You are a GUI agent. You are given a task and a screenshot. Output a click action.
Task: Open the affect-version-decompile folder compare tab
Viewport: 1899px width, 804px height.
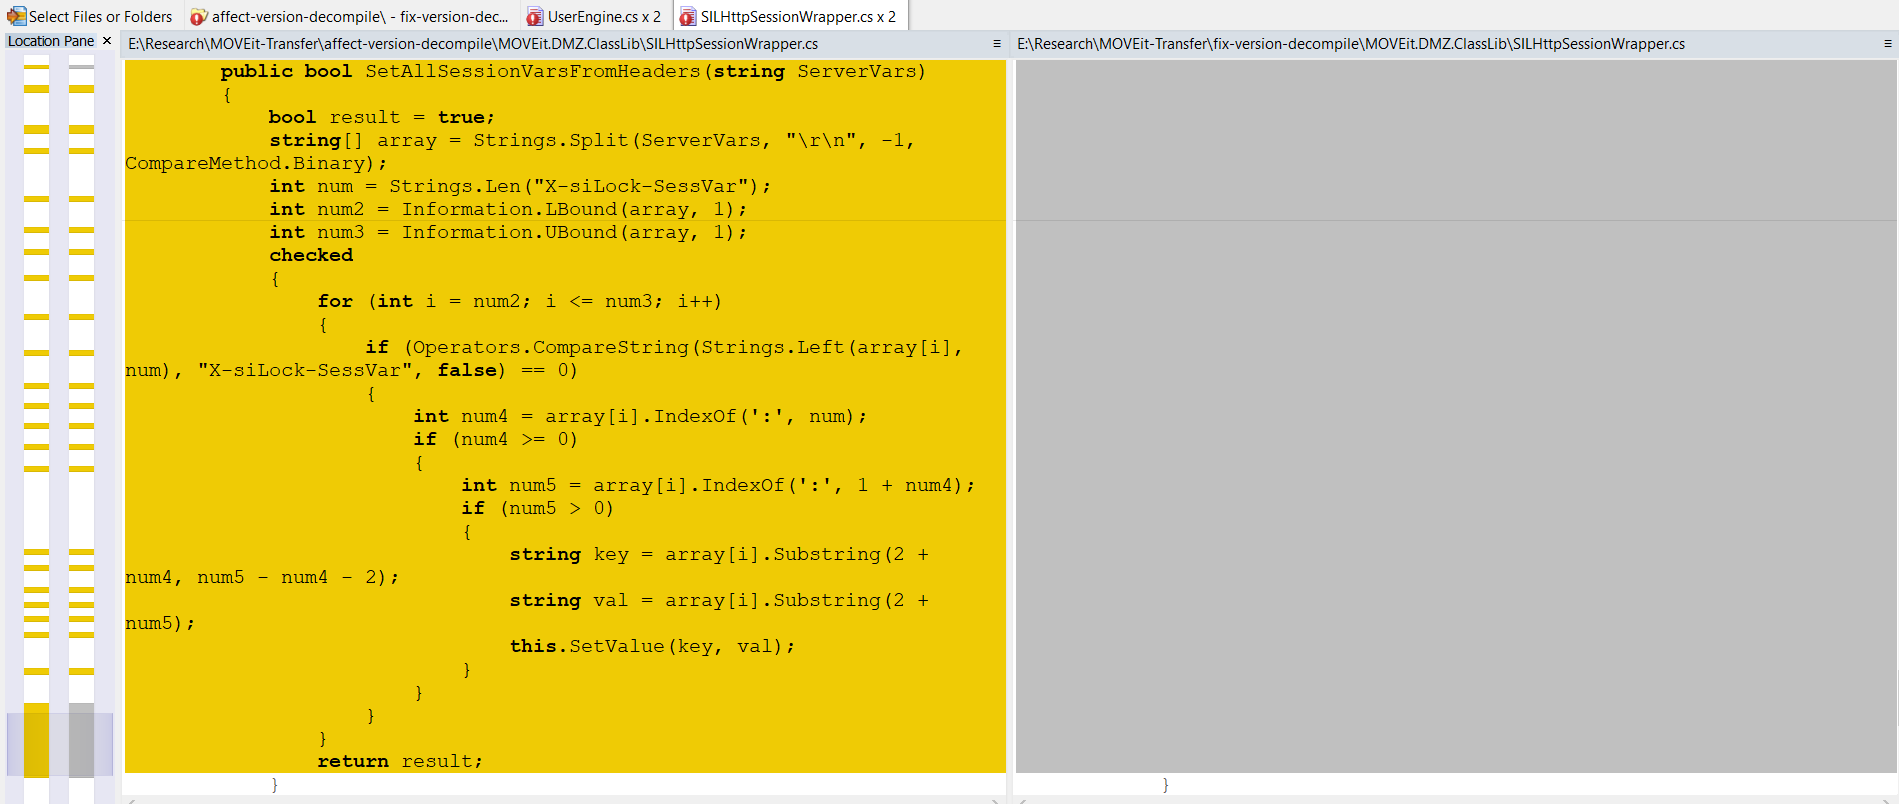click(x=350, y=16)
